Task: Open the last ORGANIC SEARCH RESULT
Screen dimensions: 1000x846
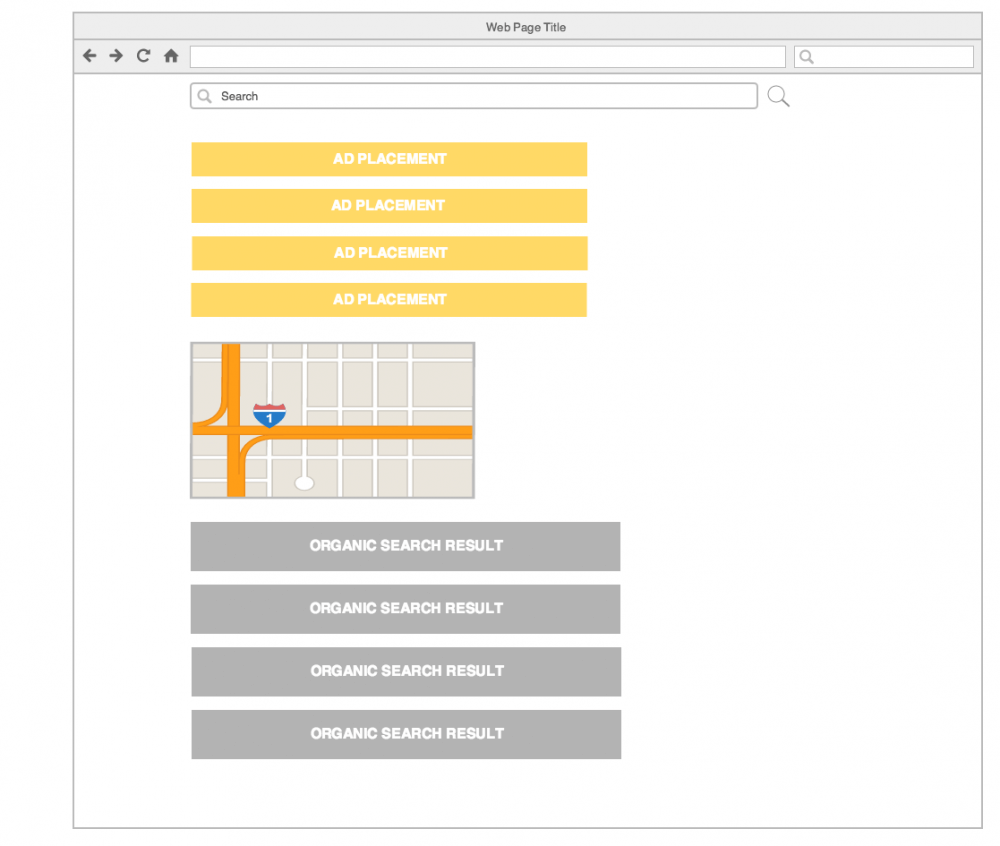Action: pyautogui.click(x=406, y=734)
